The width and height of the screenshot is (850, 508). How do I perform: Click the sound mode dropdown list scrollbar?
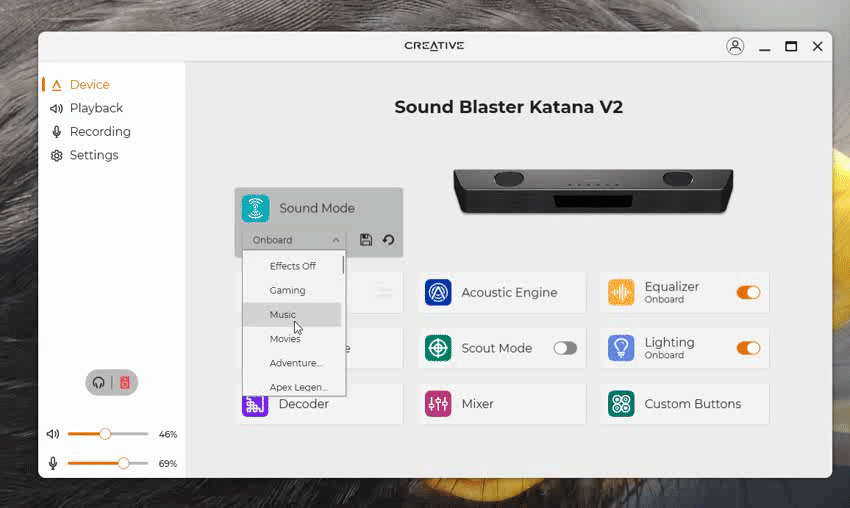point(343,265)
